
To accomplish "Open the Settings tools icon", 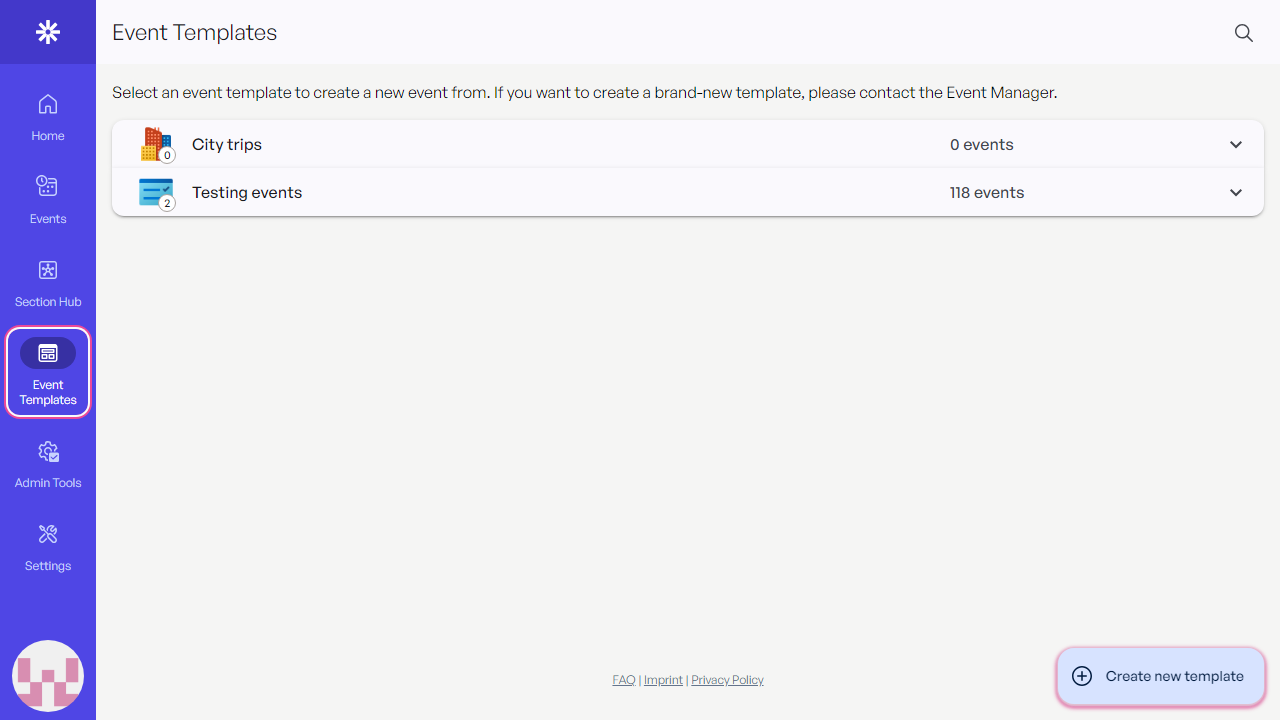I will coord(48,534).
